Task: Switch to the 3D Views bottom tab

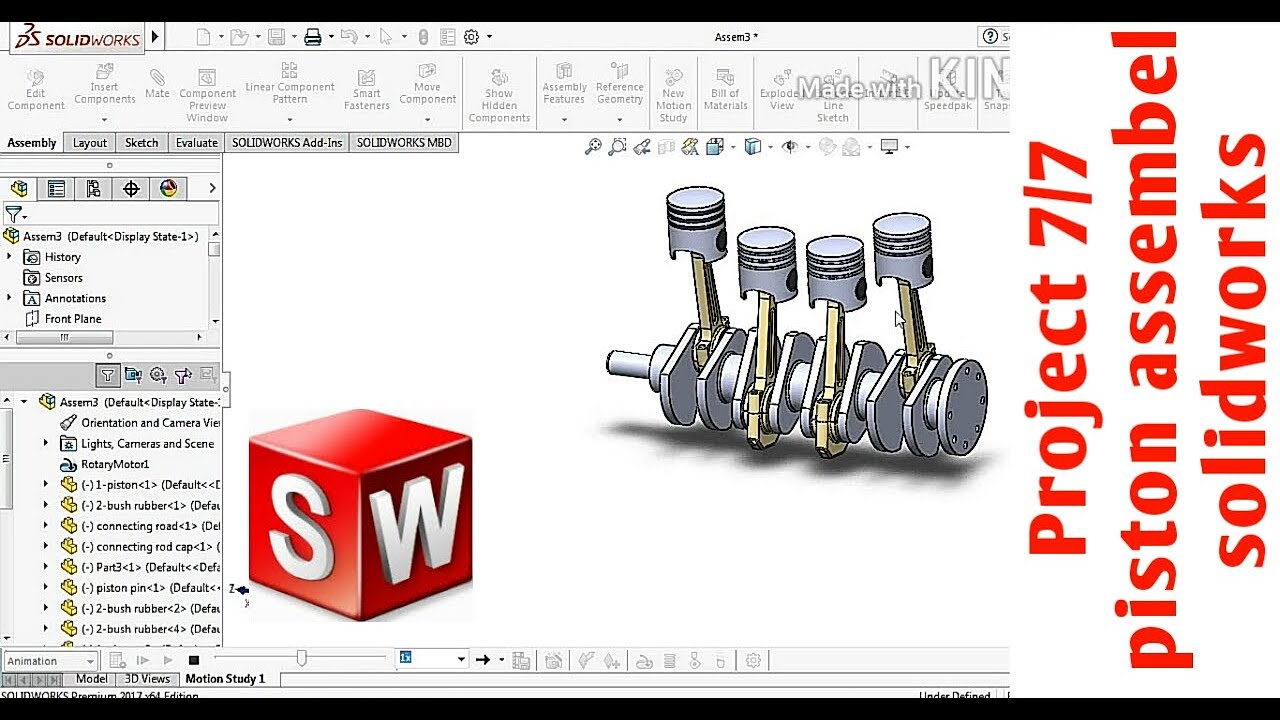Action: (x=147, y=679)
